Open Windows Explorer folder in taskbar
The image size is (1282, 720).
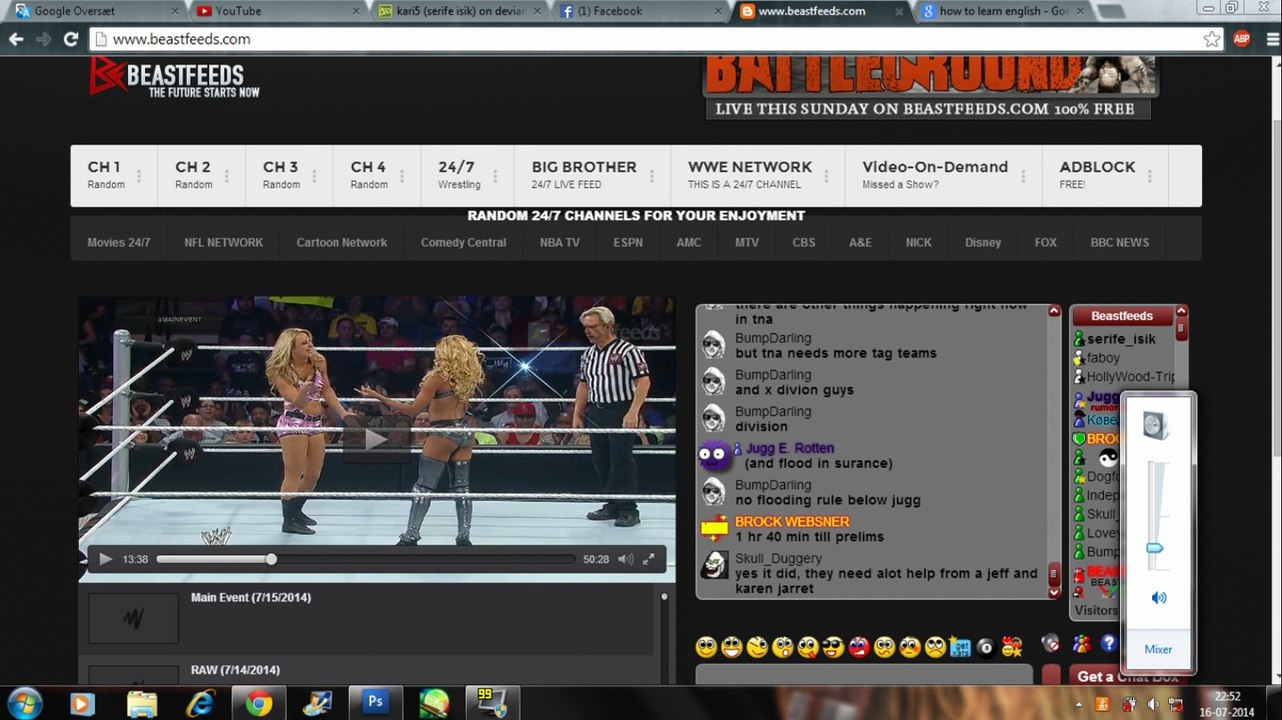[x=142, y=703]
